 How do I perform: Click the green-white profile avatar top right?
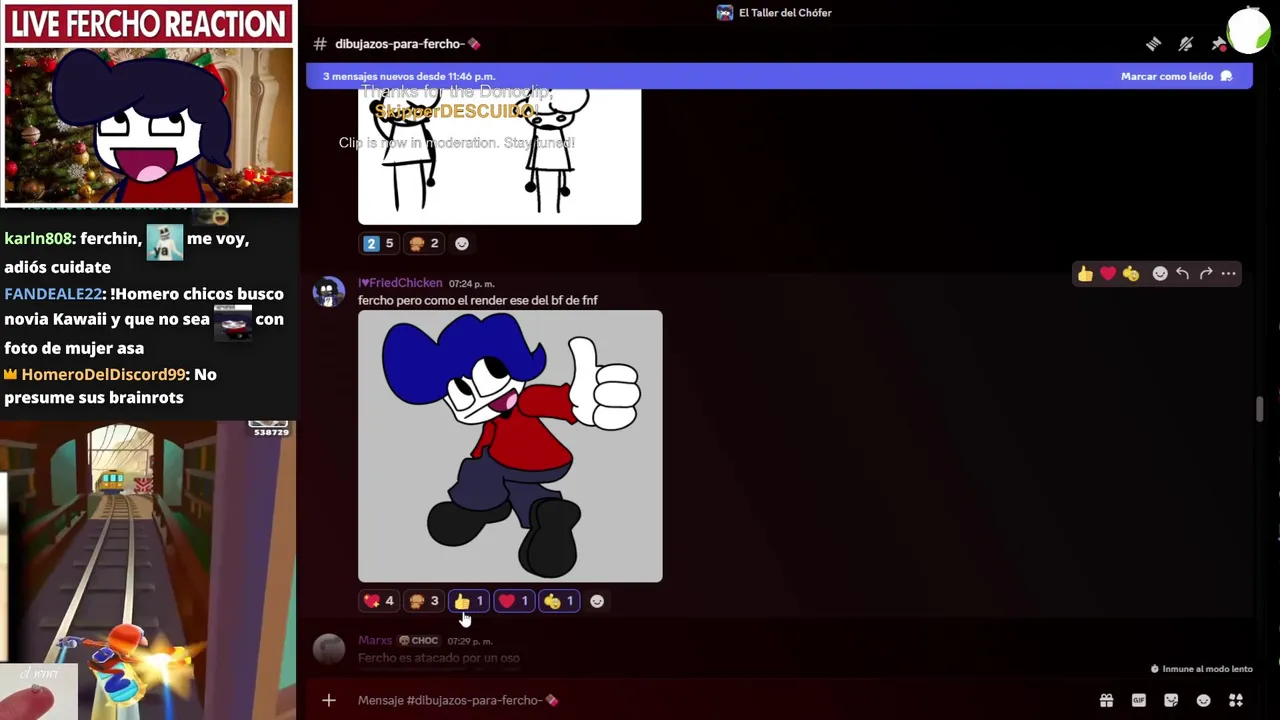[1249, 31]
